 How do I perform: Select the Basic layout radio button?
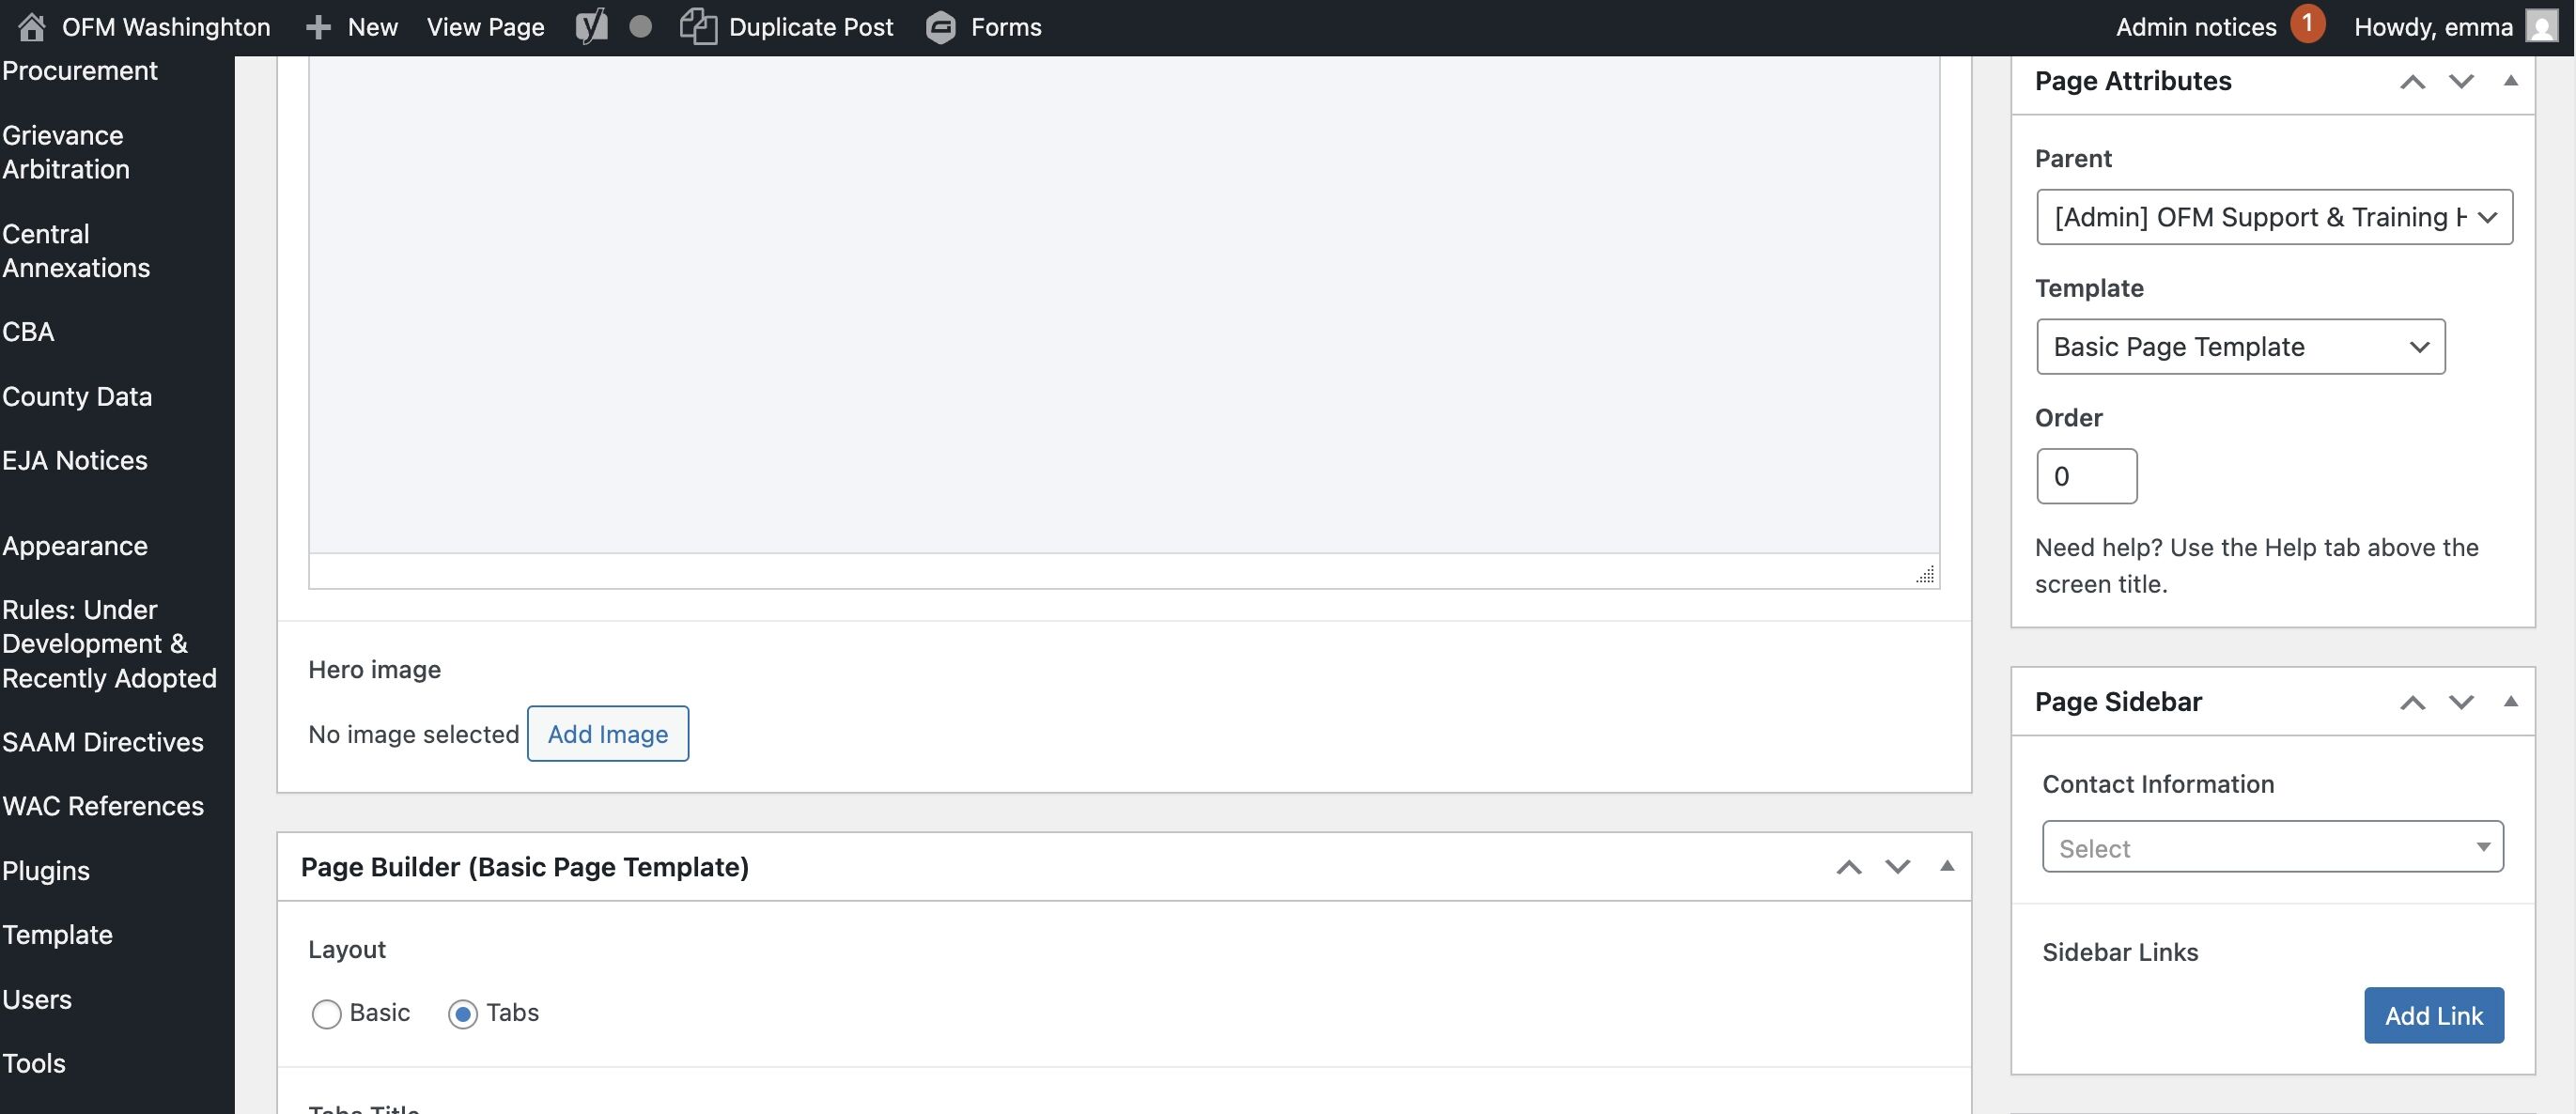point(326,1014)
